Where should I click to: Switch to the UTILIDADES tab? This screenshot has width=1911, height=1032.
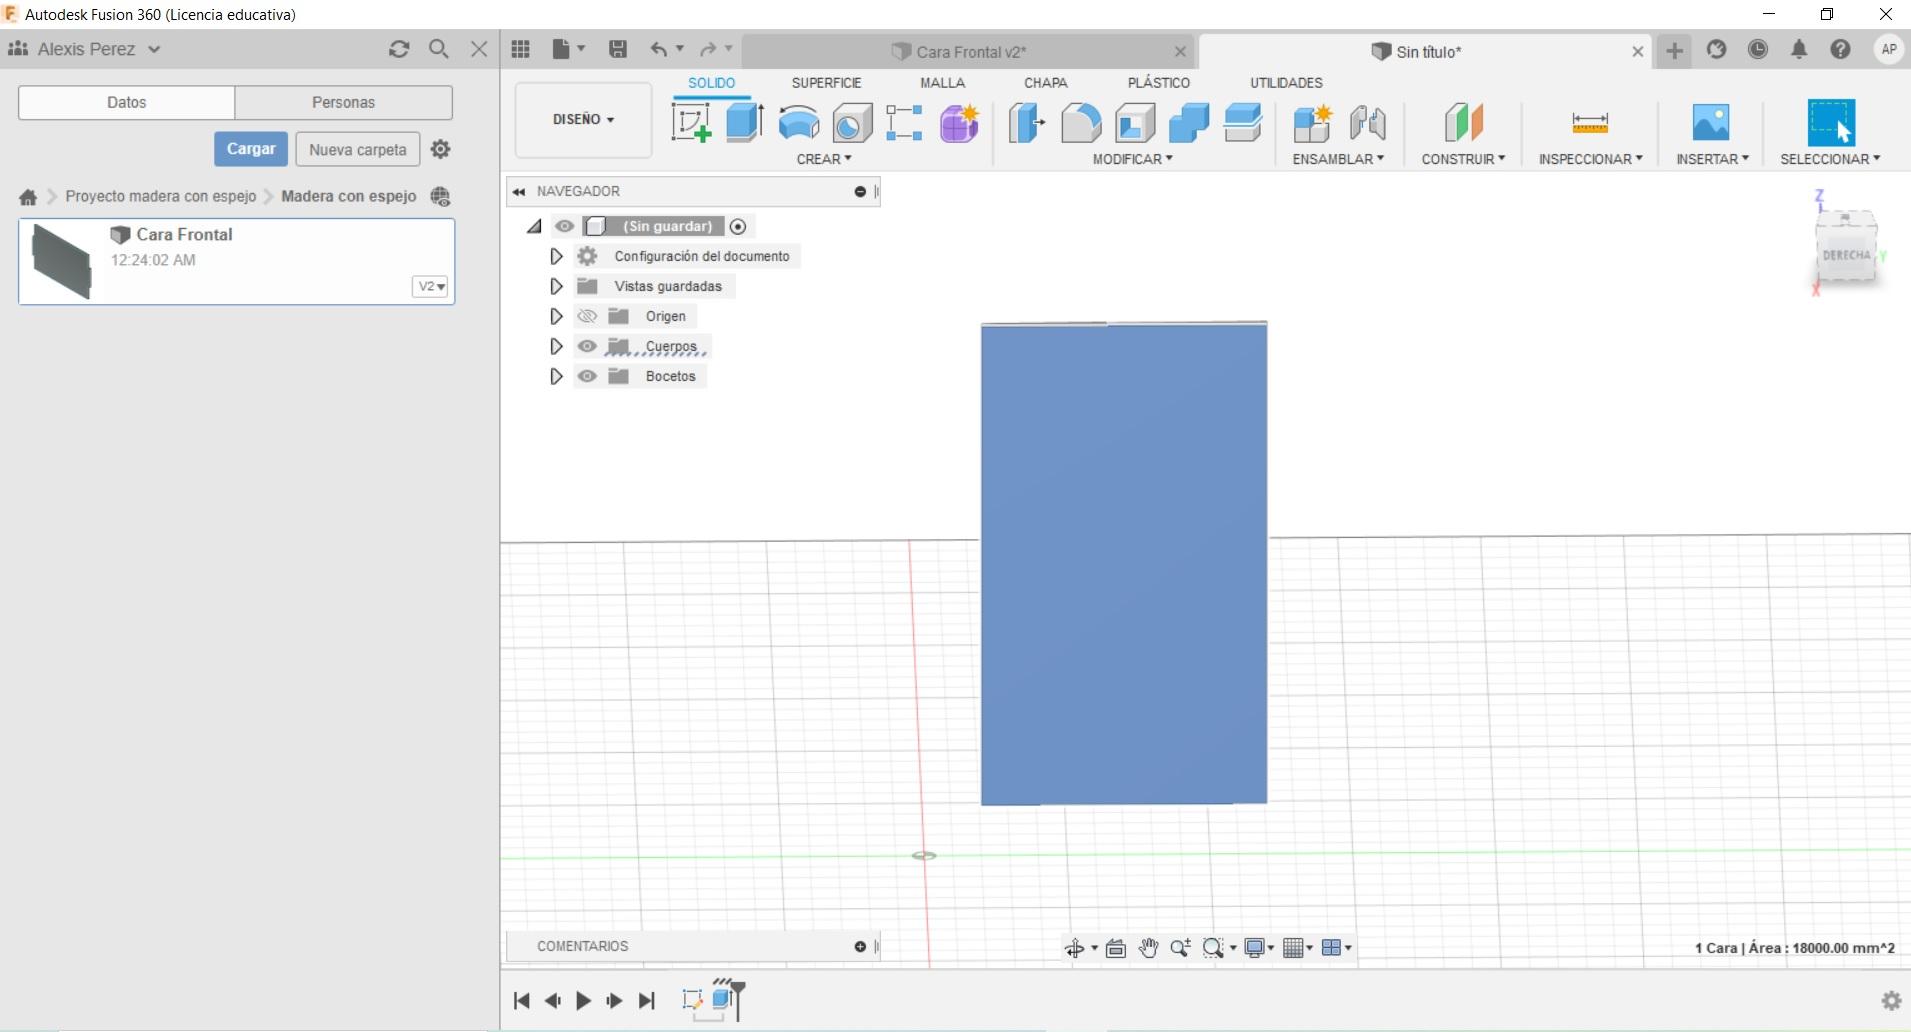point(1286,83)
